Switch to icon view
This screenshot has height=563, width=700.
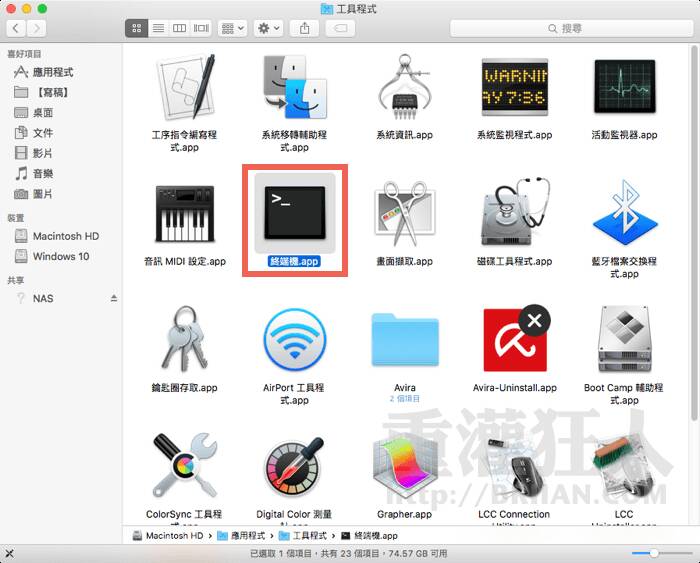pos(137,29)
